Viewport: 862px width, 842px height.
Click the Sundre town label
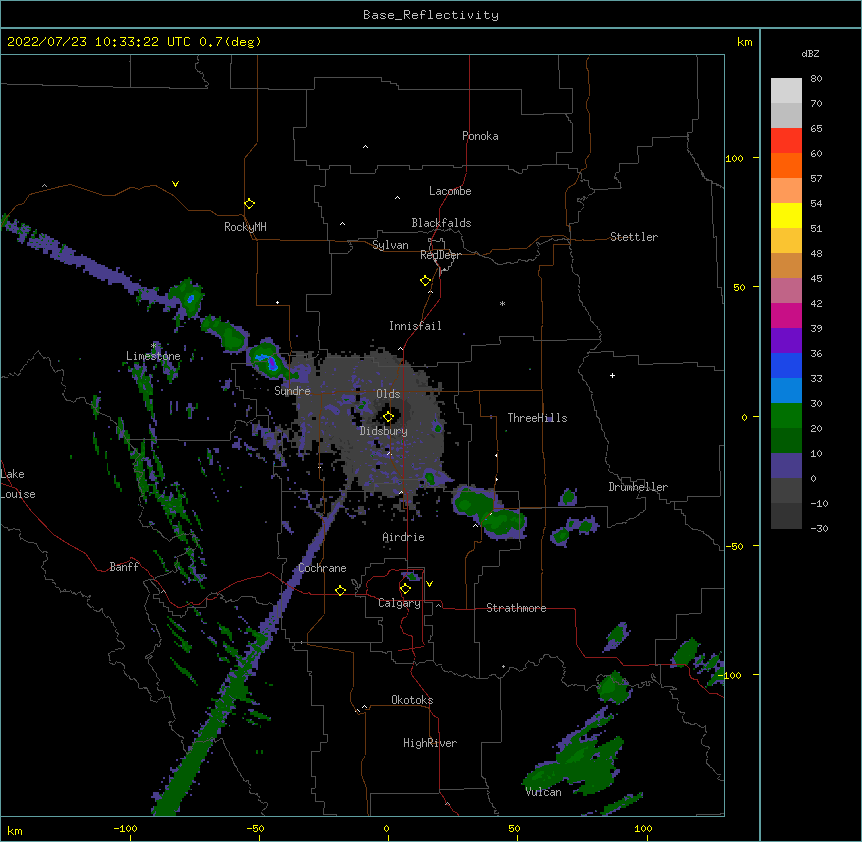pyautogui.click(x=292, y=391)
